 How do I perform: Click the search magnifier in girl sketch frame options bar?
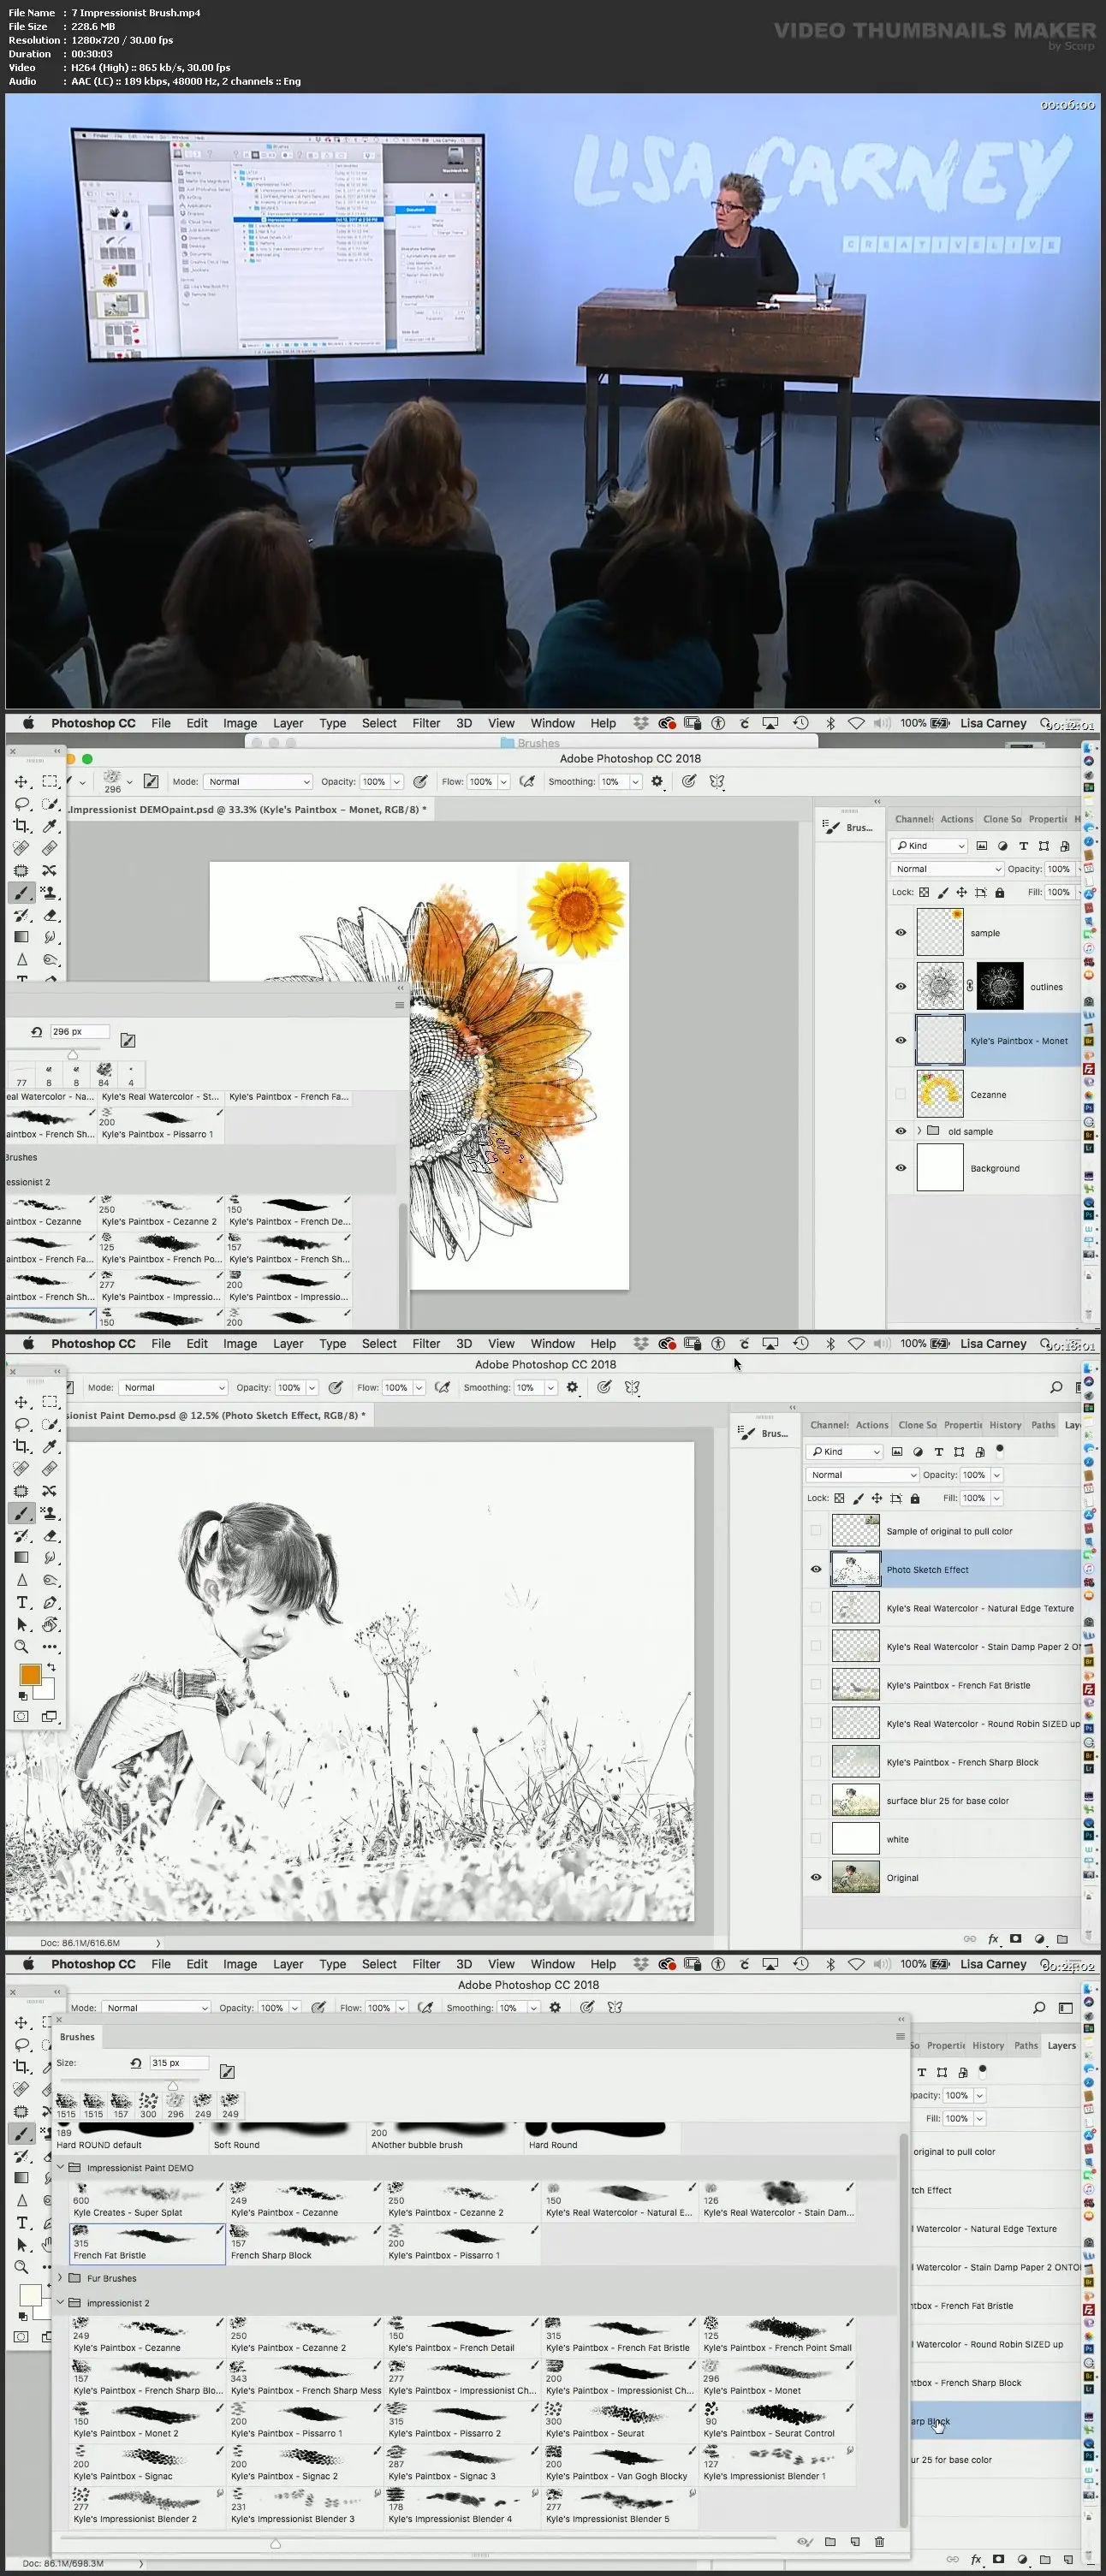[1056, 1387]
